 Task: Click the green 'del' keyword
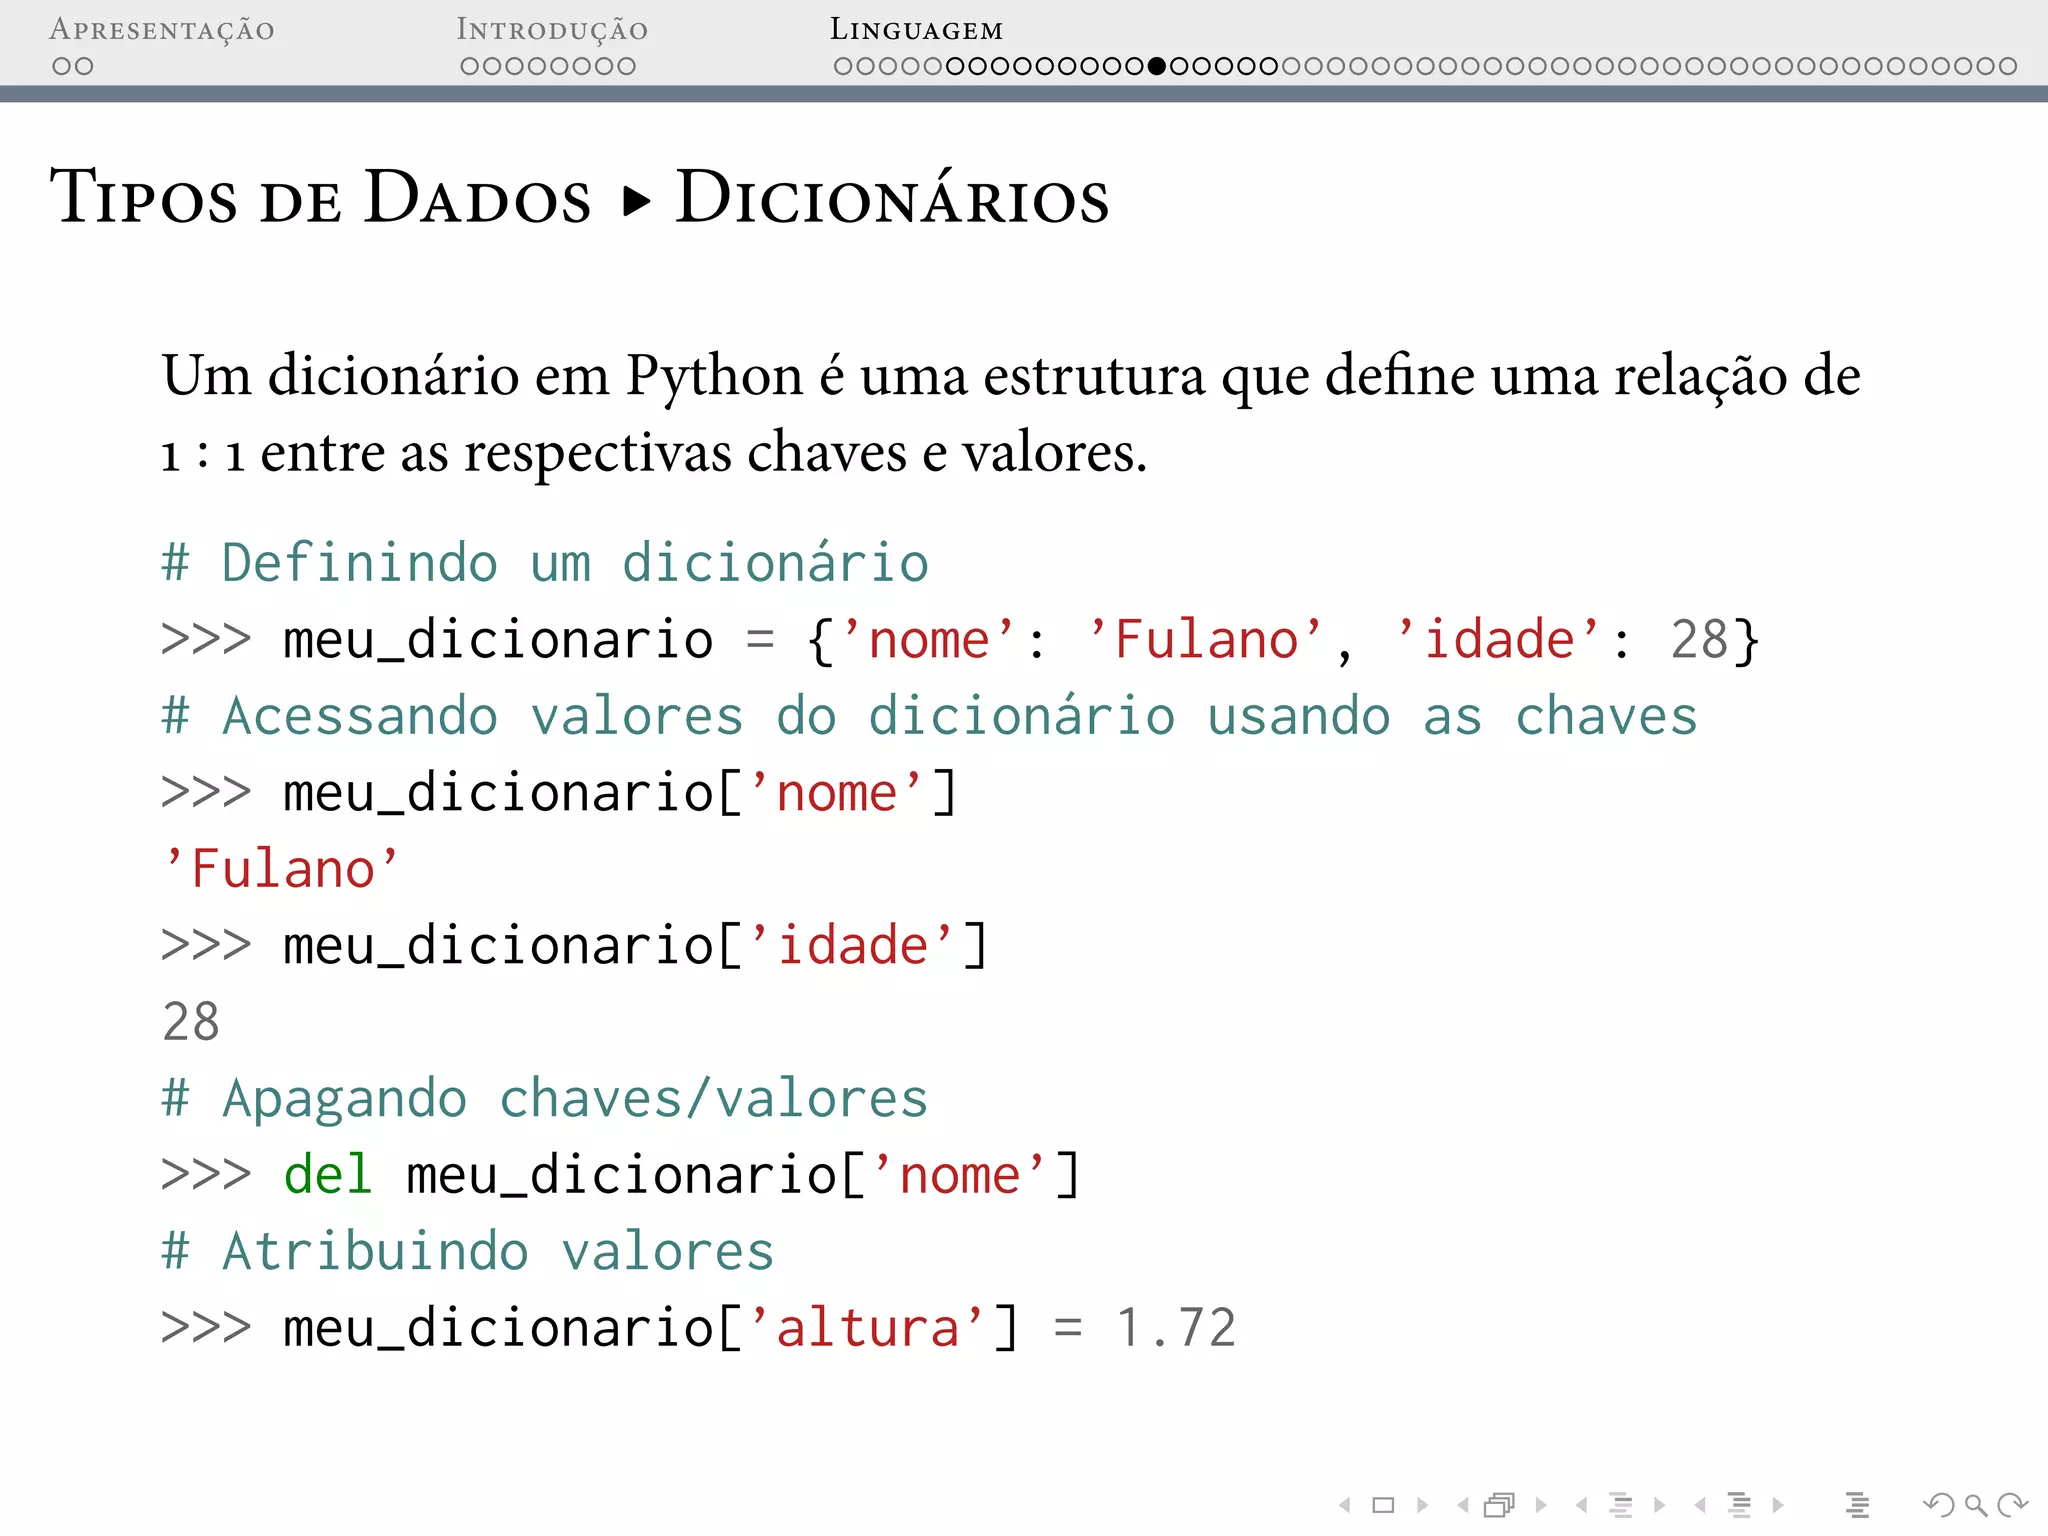328,1174
